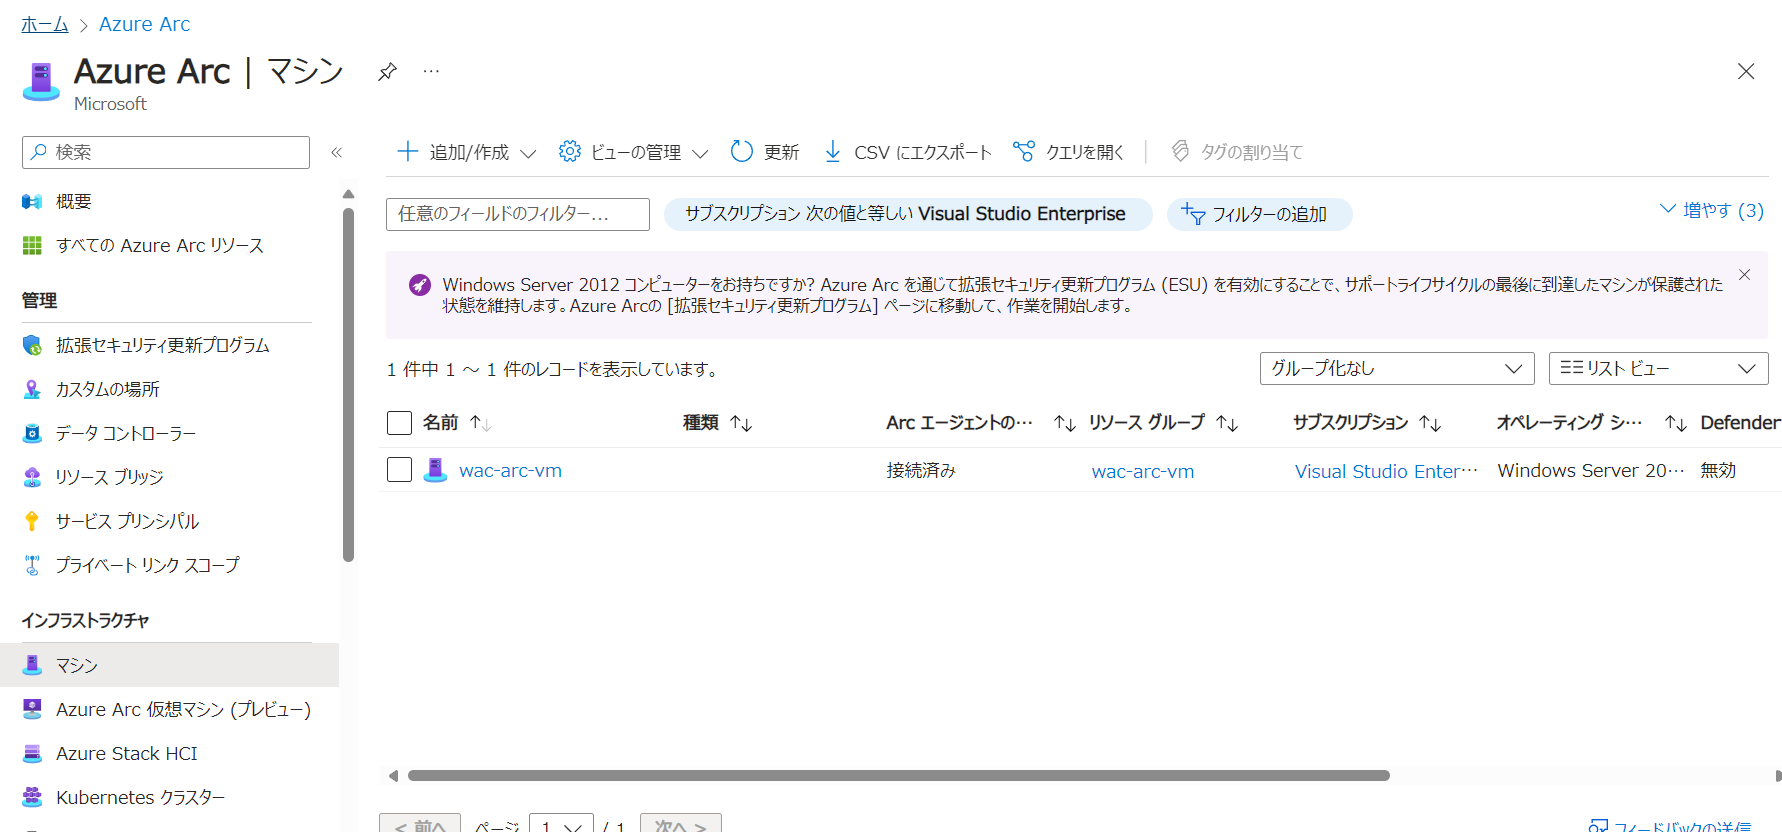Dismiss the Windows Server 2012 ESU banner
Screen dimensions: 1782x832
pyautogui.click(x=1744, y=275)
